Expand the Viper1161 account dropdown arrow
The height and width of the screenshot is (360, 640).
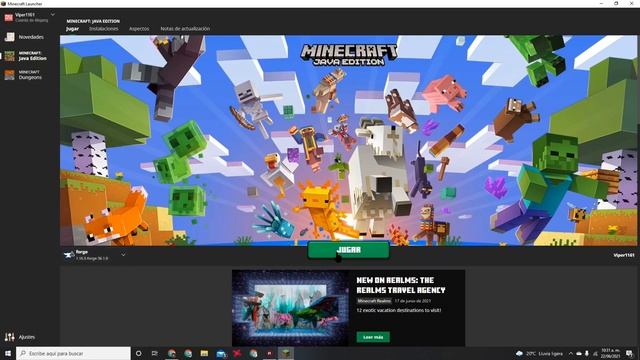[x=53, y=15]
